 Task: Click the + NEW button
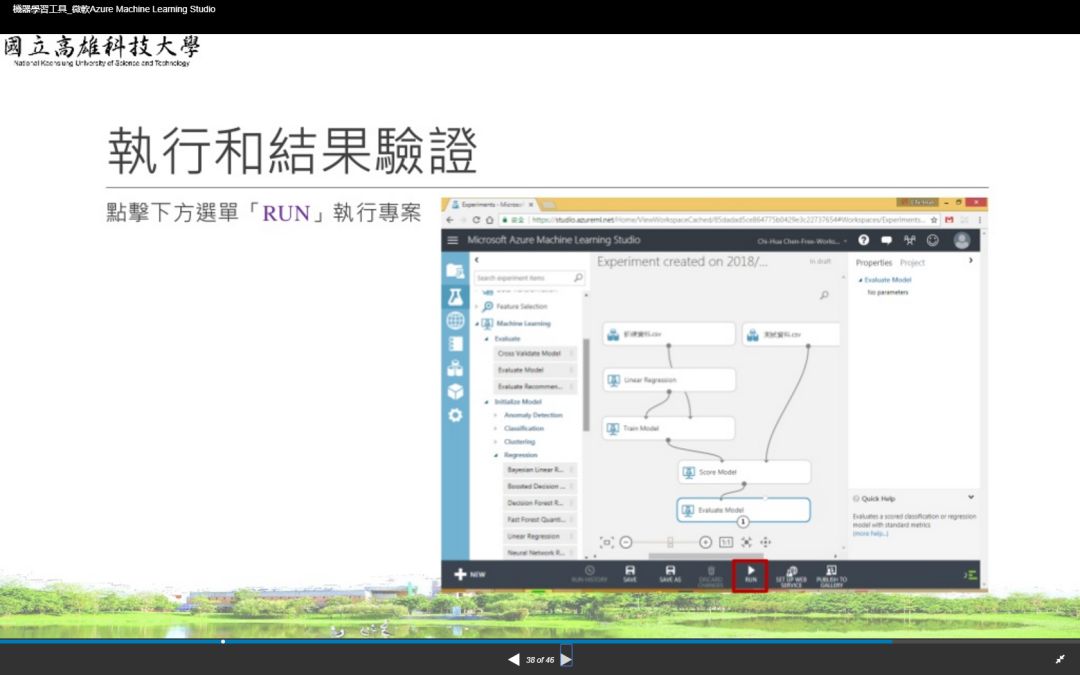pos(470,574)
